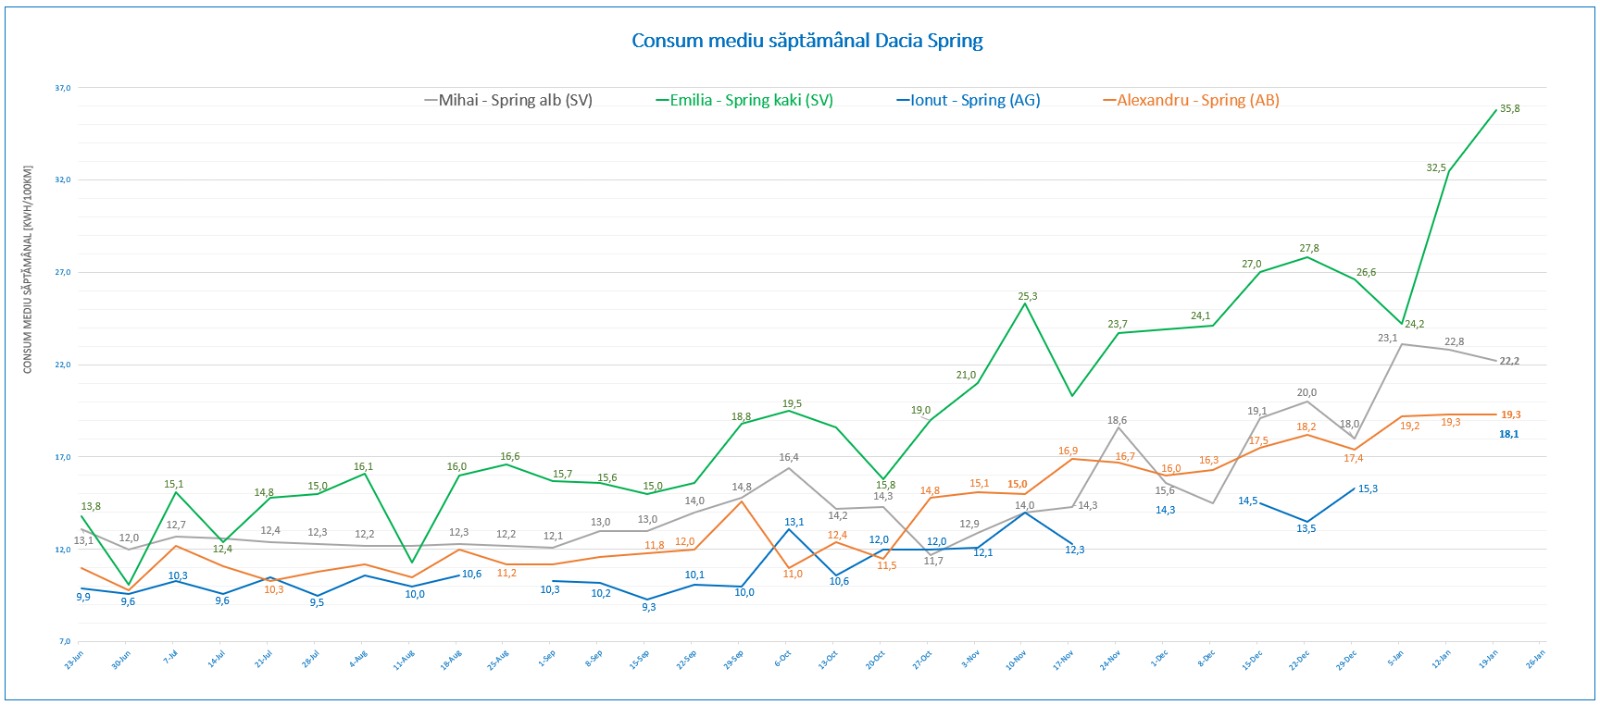
Task: Click the chart title "Consum mediu săptămânal Dacia Spring"
Action: point(806,41)
